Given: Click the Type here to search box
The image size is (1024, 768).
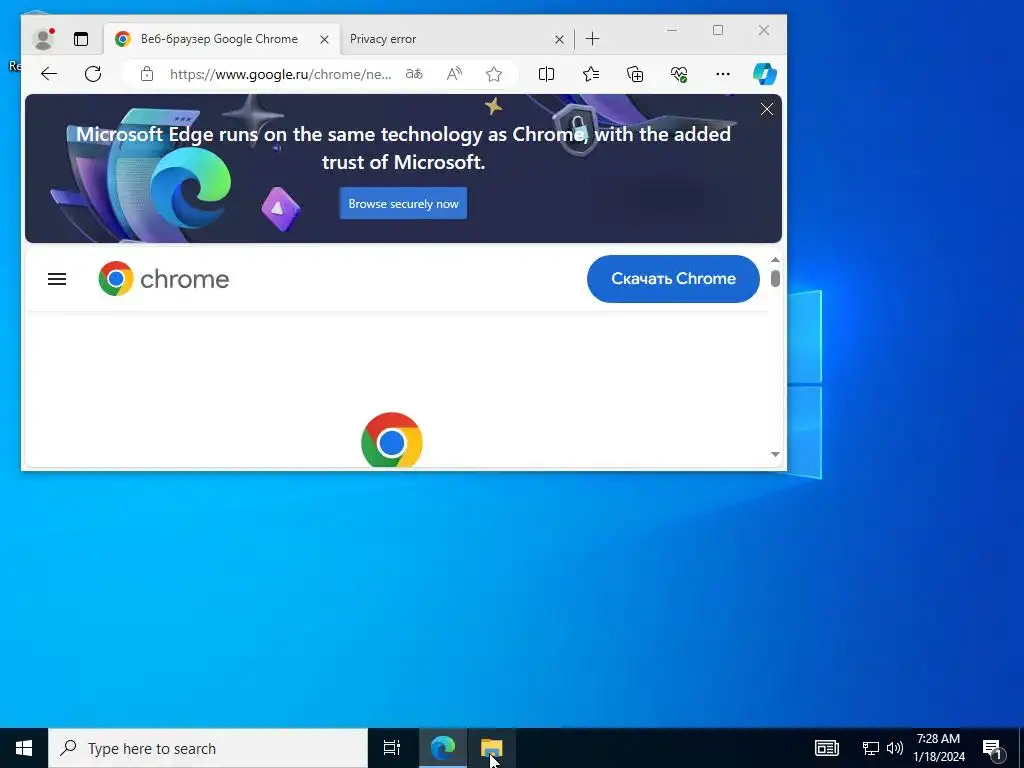Looking at the screenshot, I should click(x=208, y=748).
